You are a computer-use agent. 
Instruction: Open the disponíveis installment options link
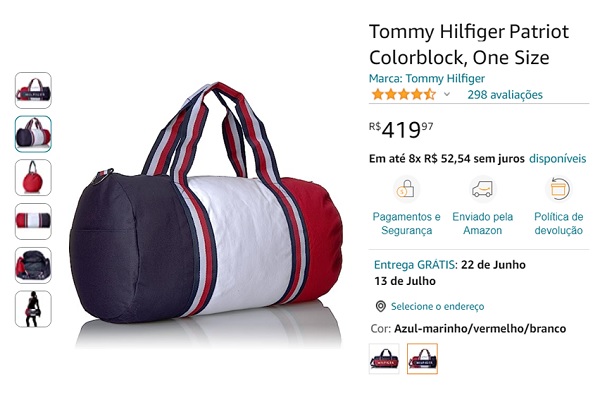(557, 158)
